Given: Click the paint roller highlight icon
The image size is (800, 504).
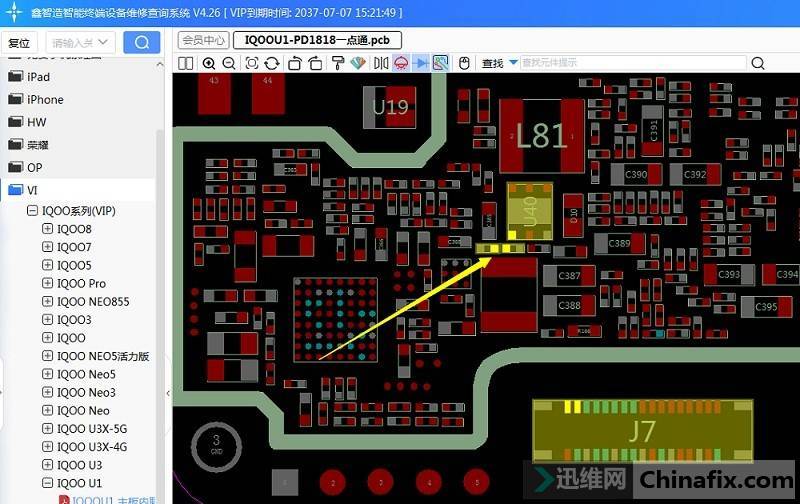Looking at the screenshot, I should [337, 63].
